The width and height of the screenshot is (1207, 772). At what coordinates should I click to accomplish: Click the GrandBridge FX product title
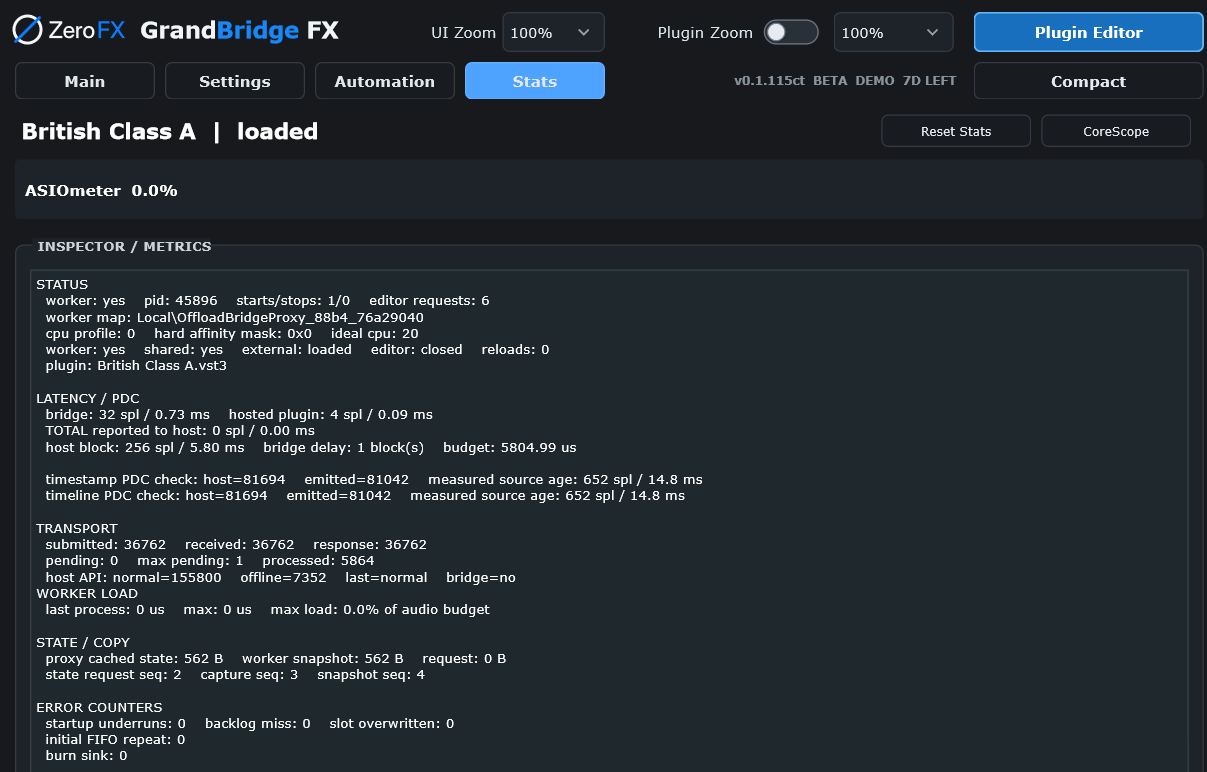239,31
